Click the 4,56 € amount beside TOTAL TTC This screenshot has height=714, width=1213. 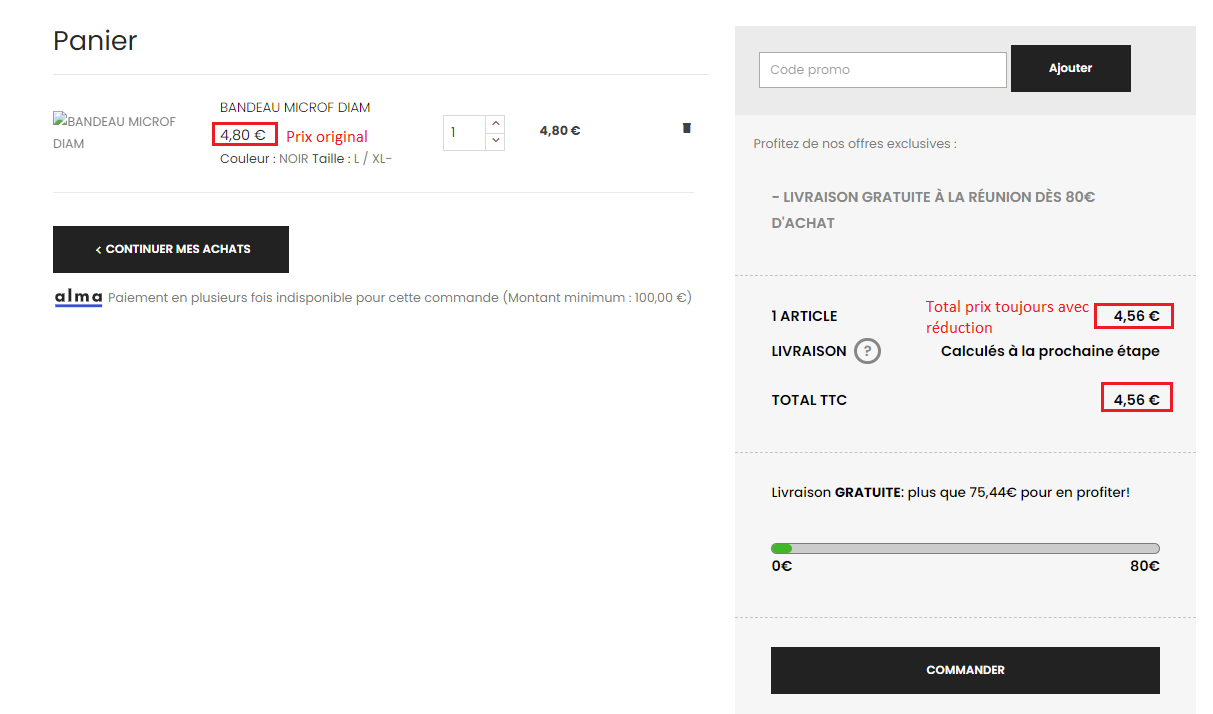pyautogui.click(x=1136, y=400)
